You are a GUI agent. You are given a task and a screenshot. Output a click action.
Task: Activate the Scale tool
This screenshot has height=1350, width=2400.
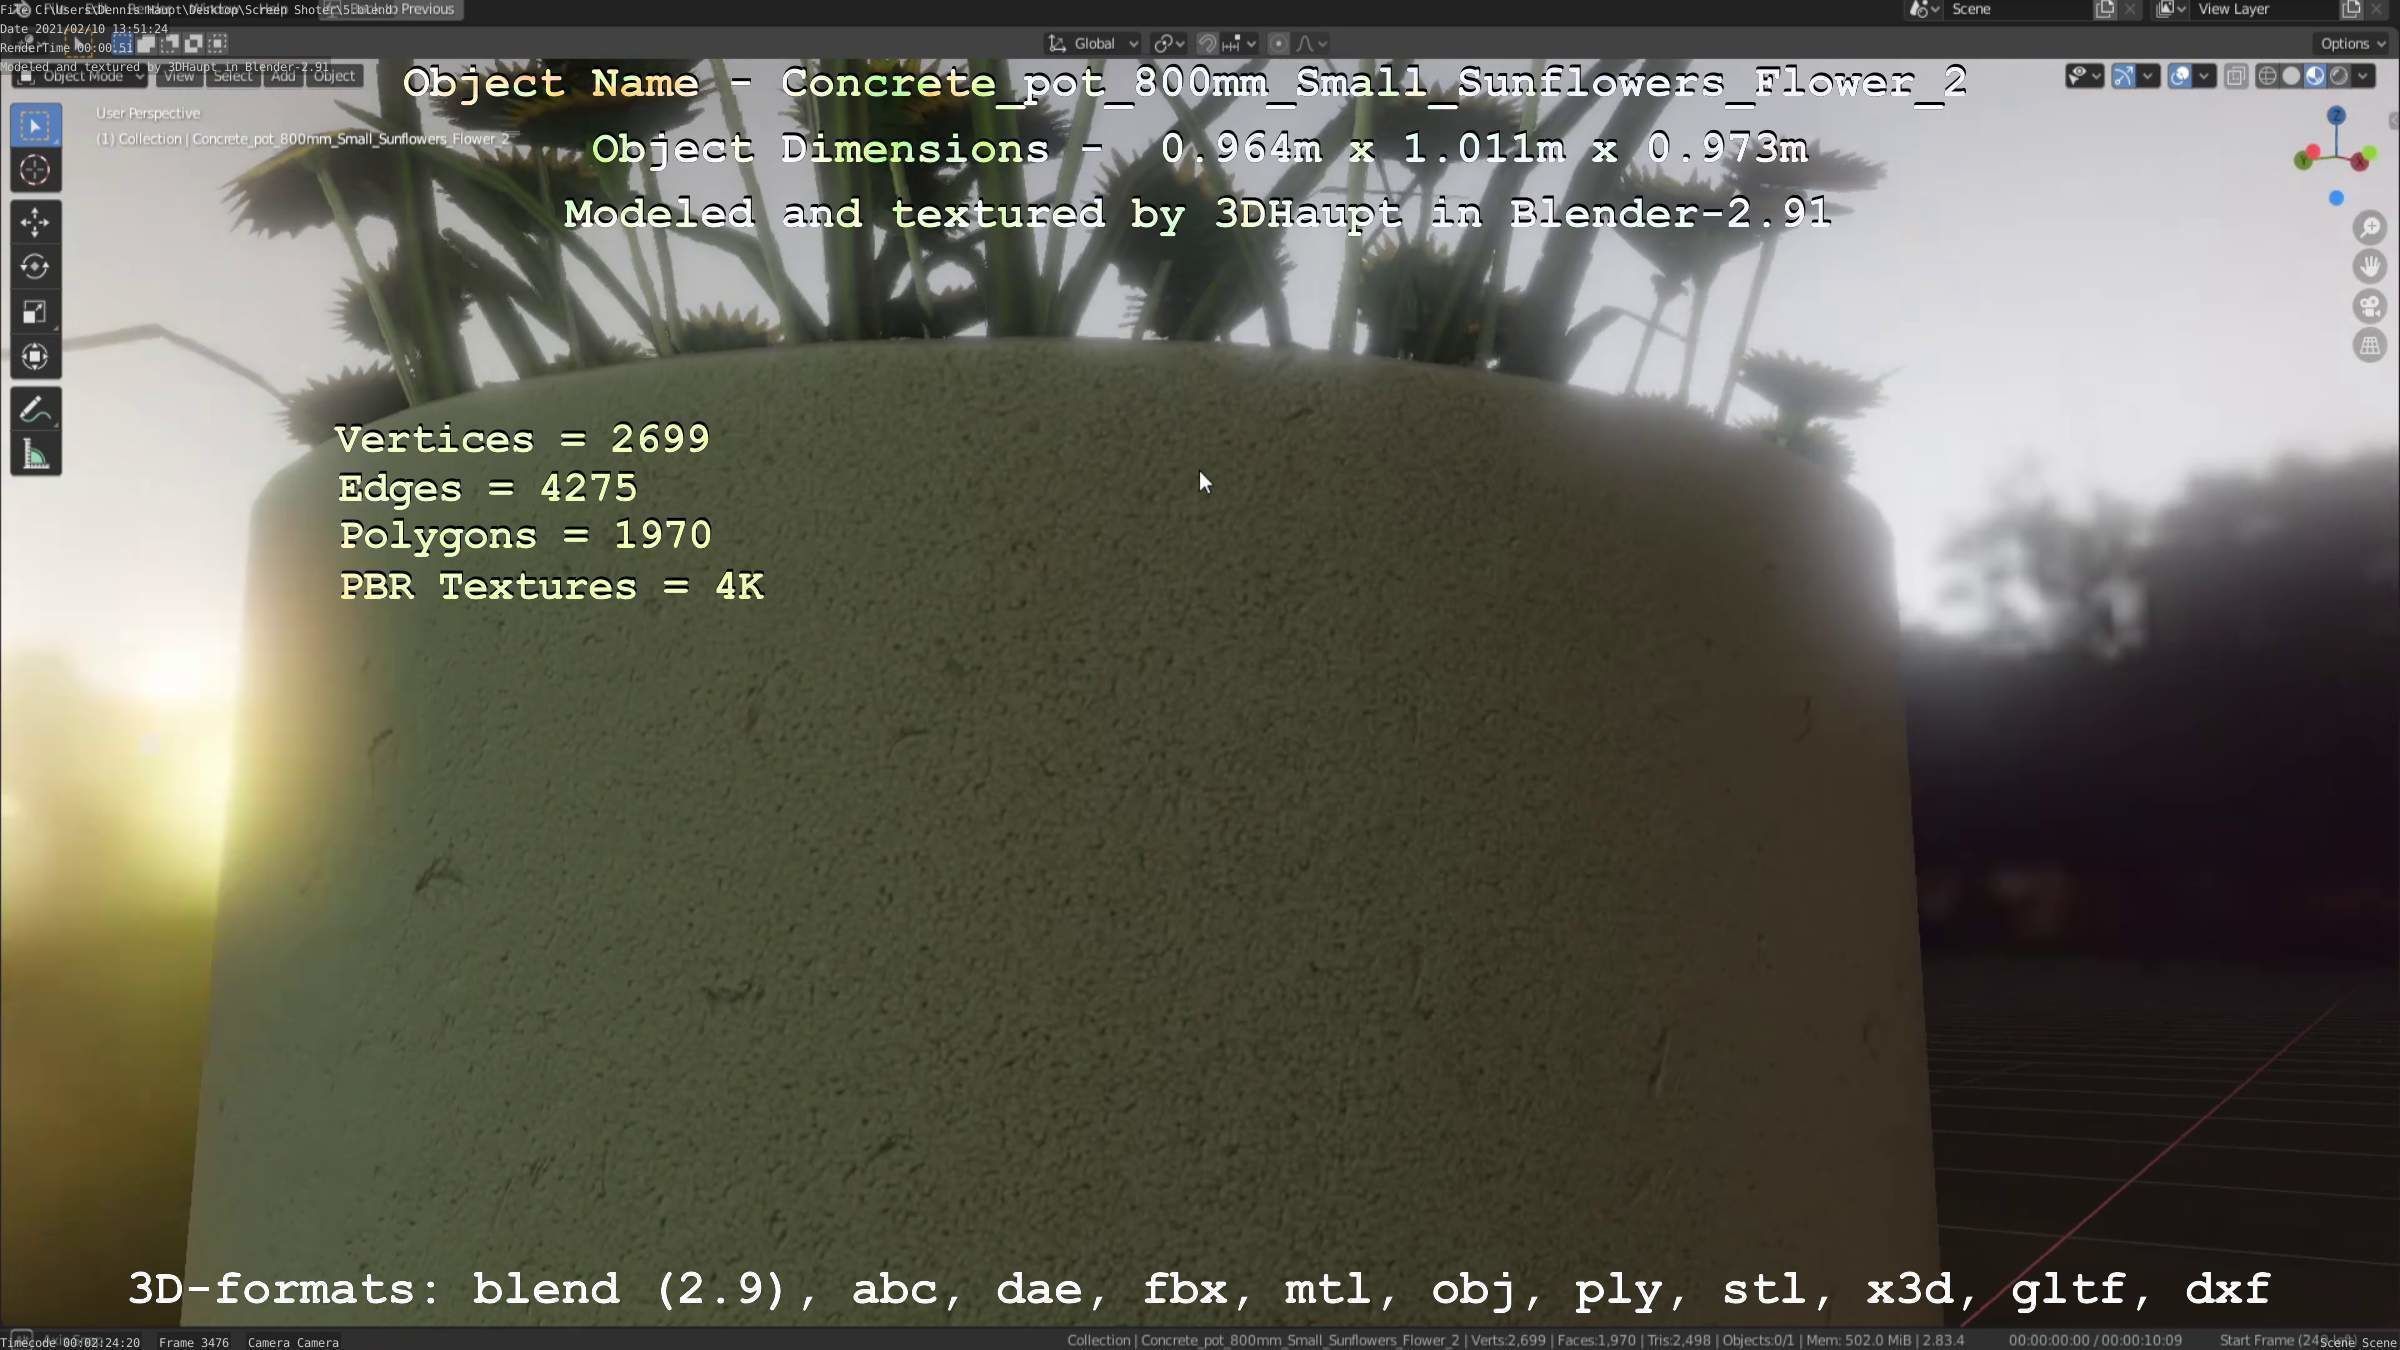click(35, 312)
